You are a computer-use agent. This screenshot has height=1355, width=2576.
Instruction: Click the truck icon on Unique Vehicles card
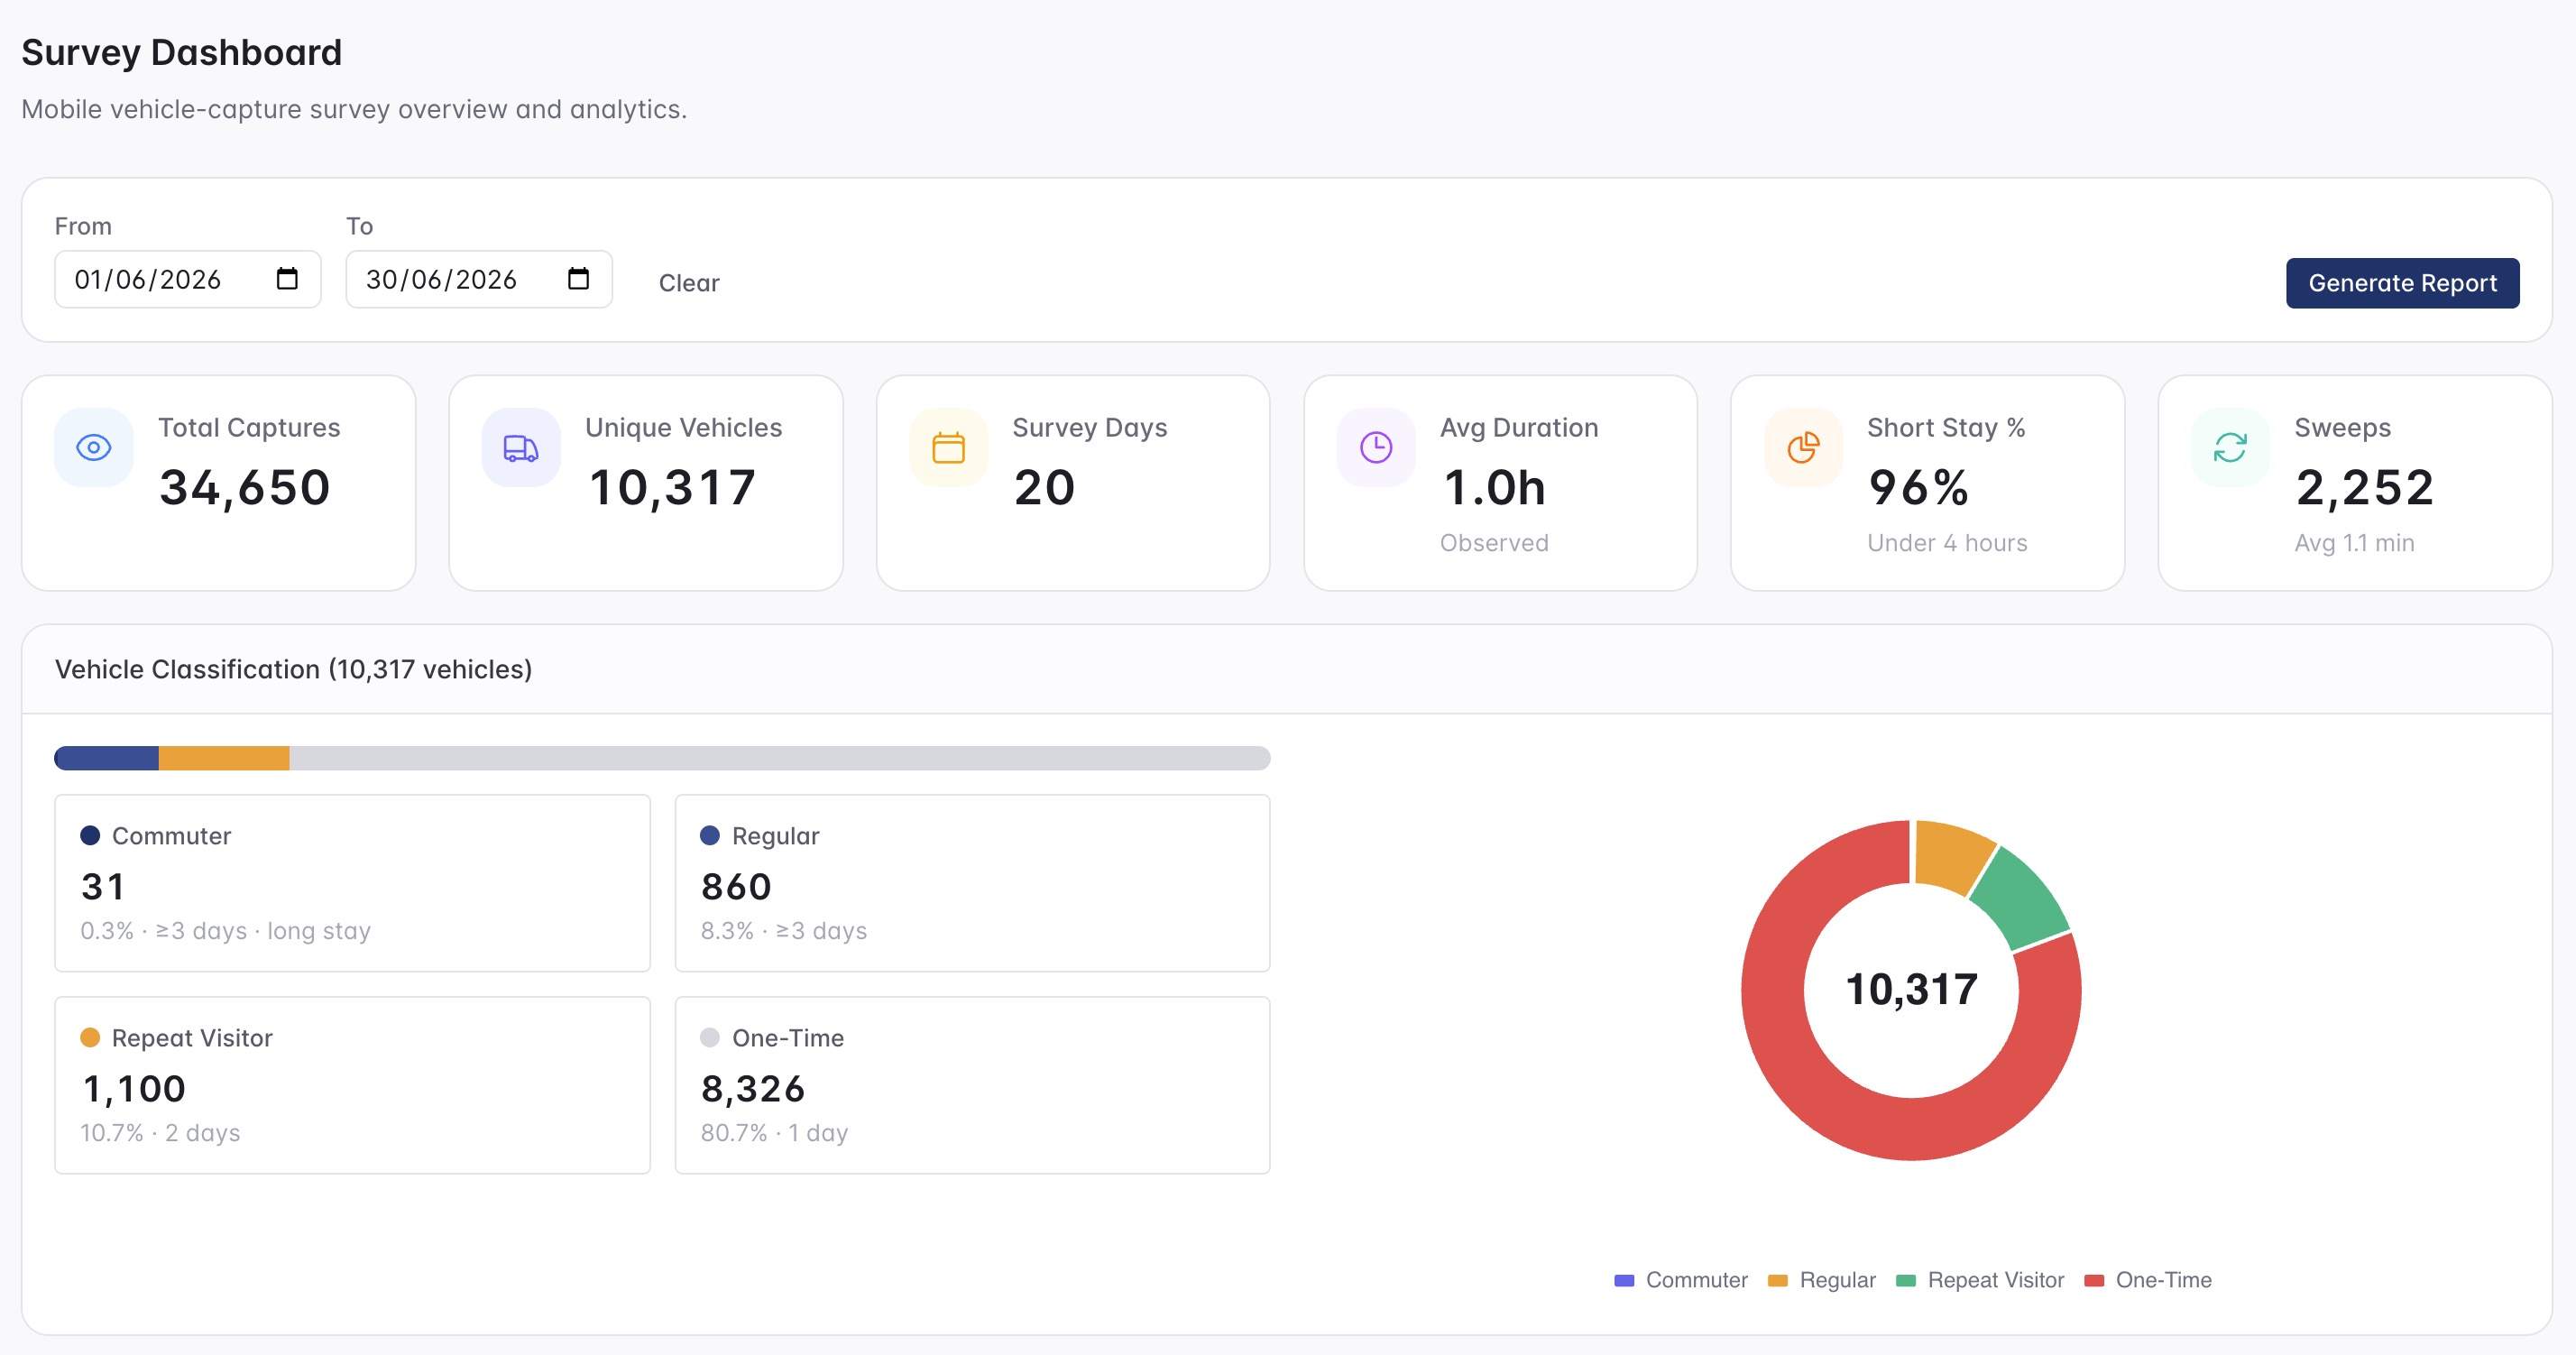tap(520, 447)
